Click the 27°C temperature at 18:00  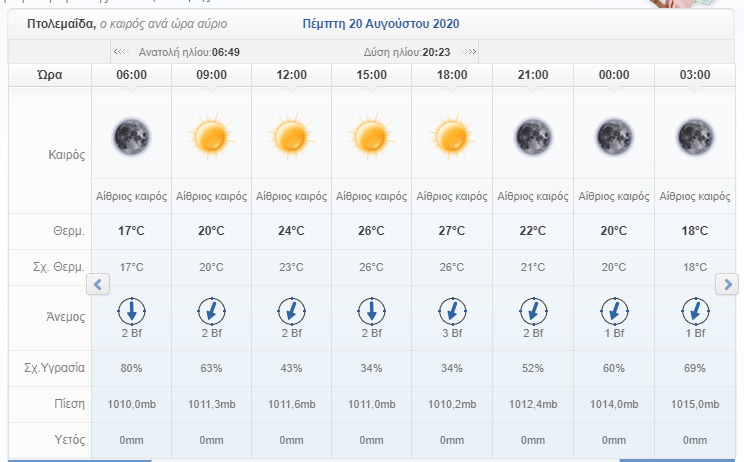452,231
